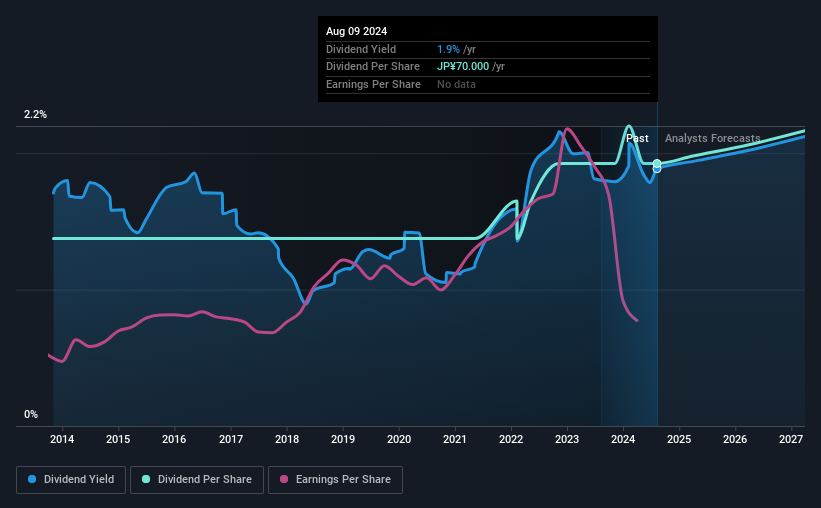
Task: Click the 2018 year label on the axis
Action: (x=287, y=439)
